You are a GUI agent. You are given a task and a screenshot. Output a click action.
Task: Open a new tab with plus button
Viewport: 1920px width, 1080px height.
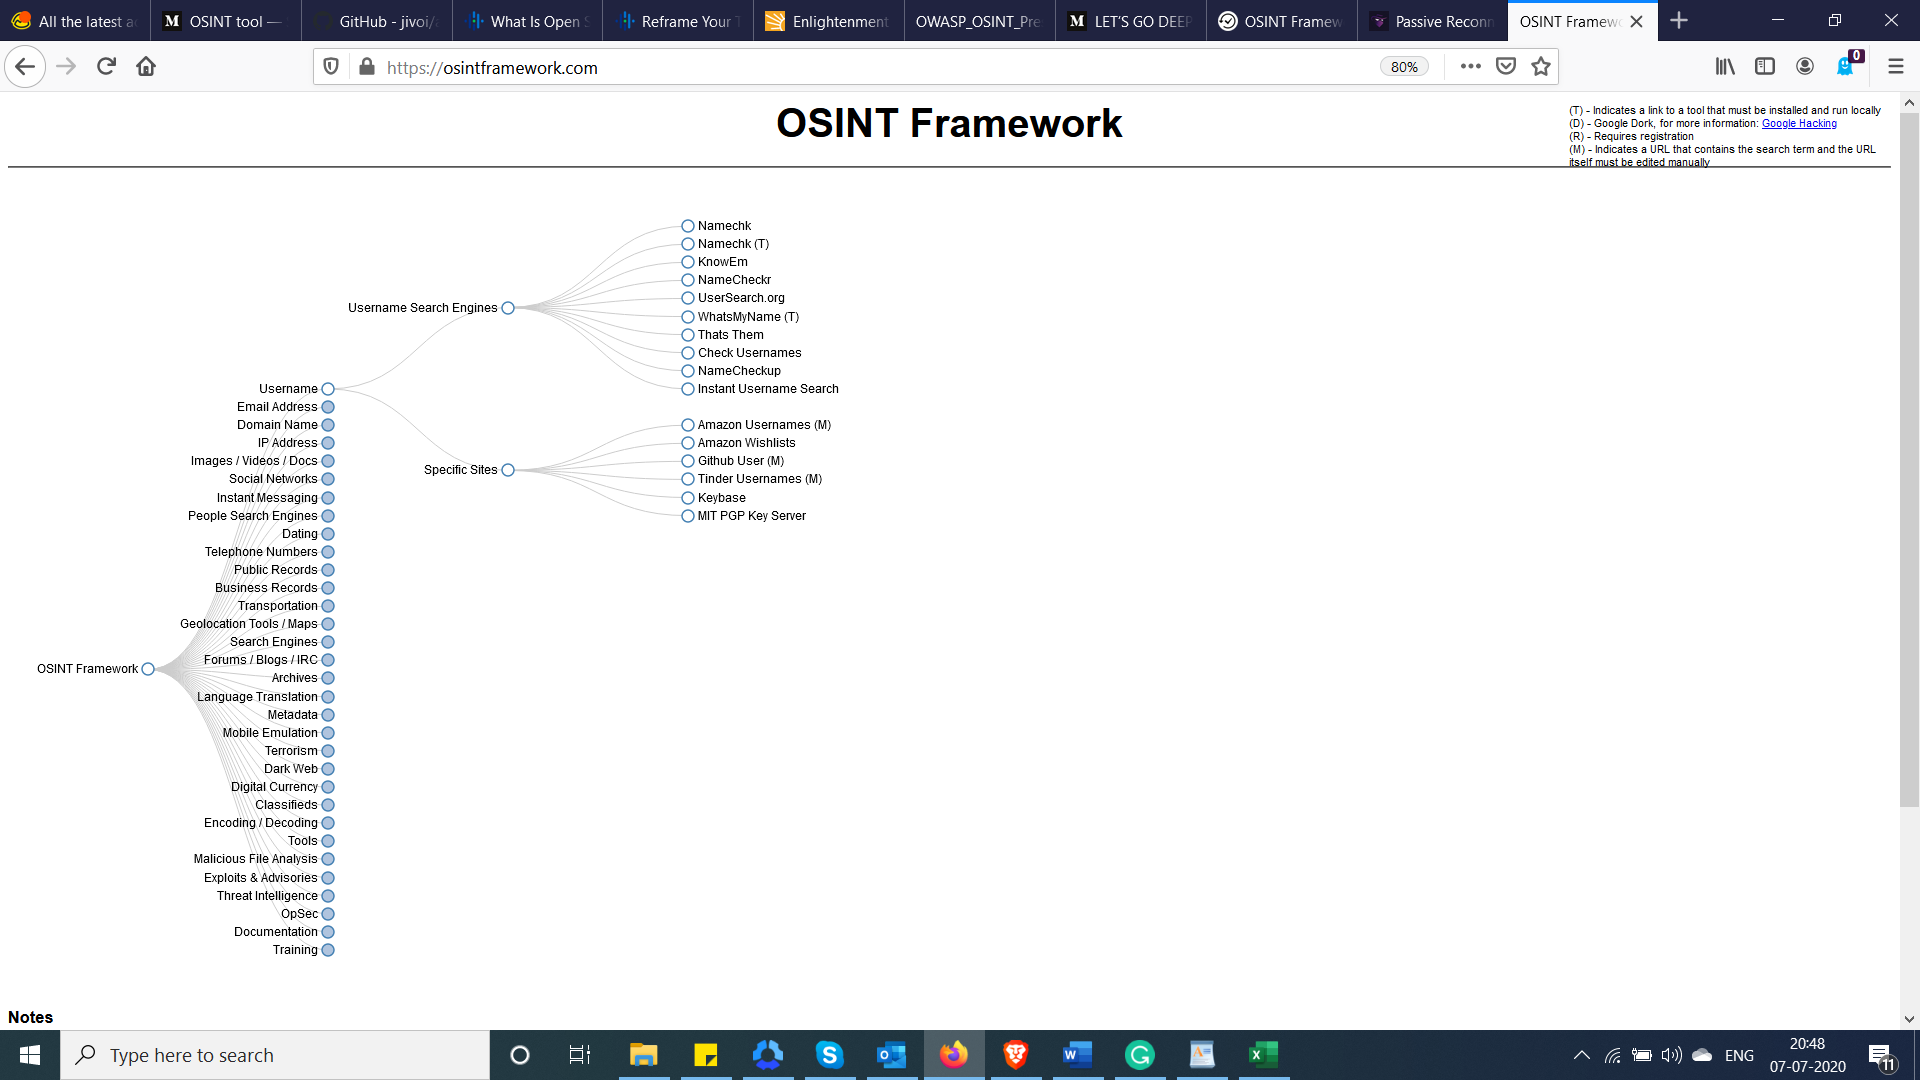point(1679,21)
